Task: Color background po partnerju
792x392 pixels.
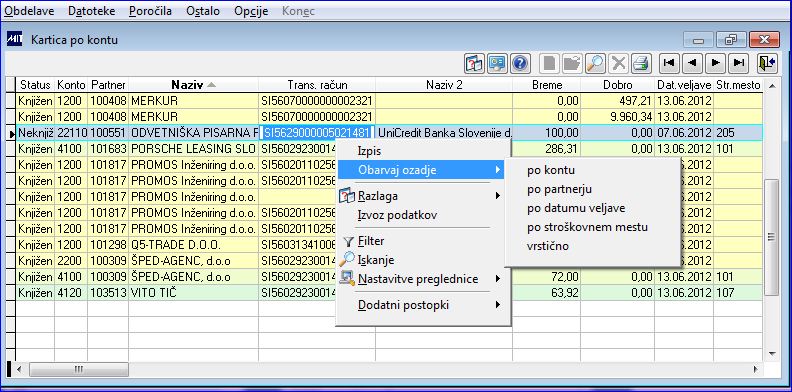Action: click(559, 189)
